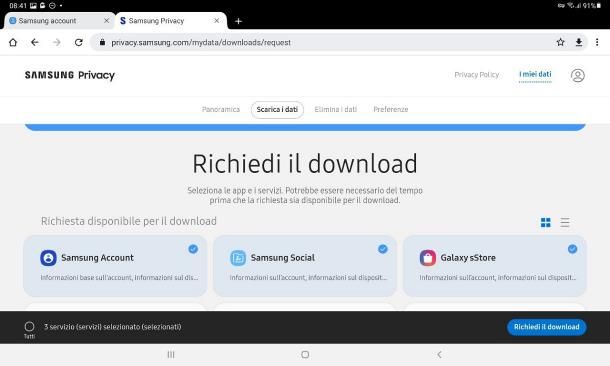Viewport: 610px width, 366px height.
Task: Select all services with Tutti radio
Action: point(29,326)
